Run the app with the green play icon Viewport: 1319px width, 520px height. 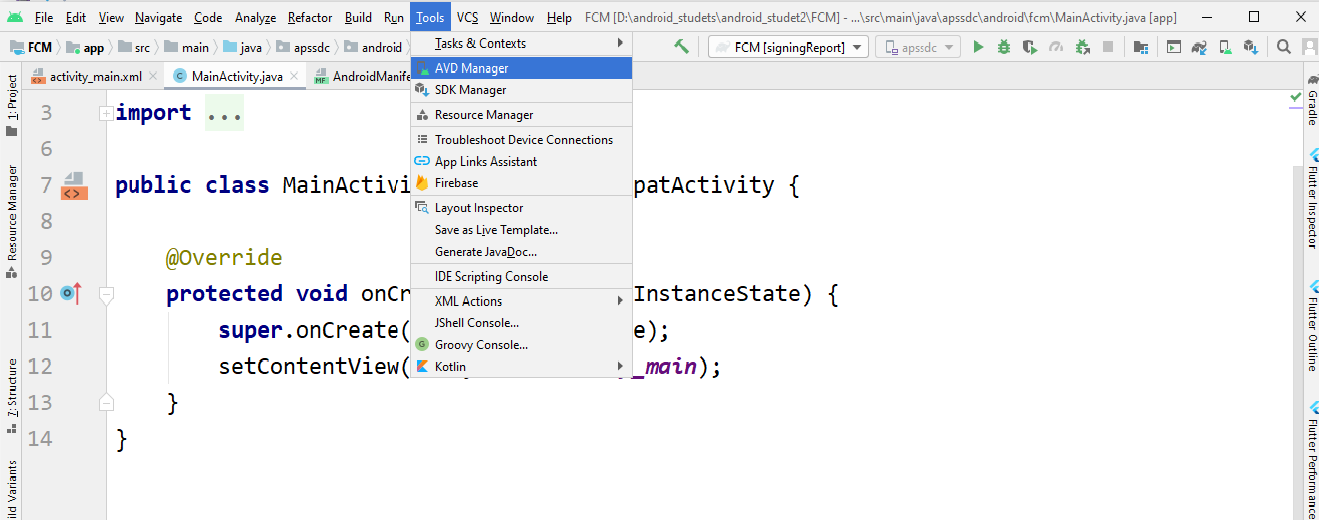click(x=978, y=47)
